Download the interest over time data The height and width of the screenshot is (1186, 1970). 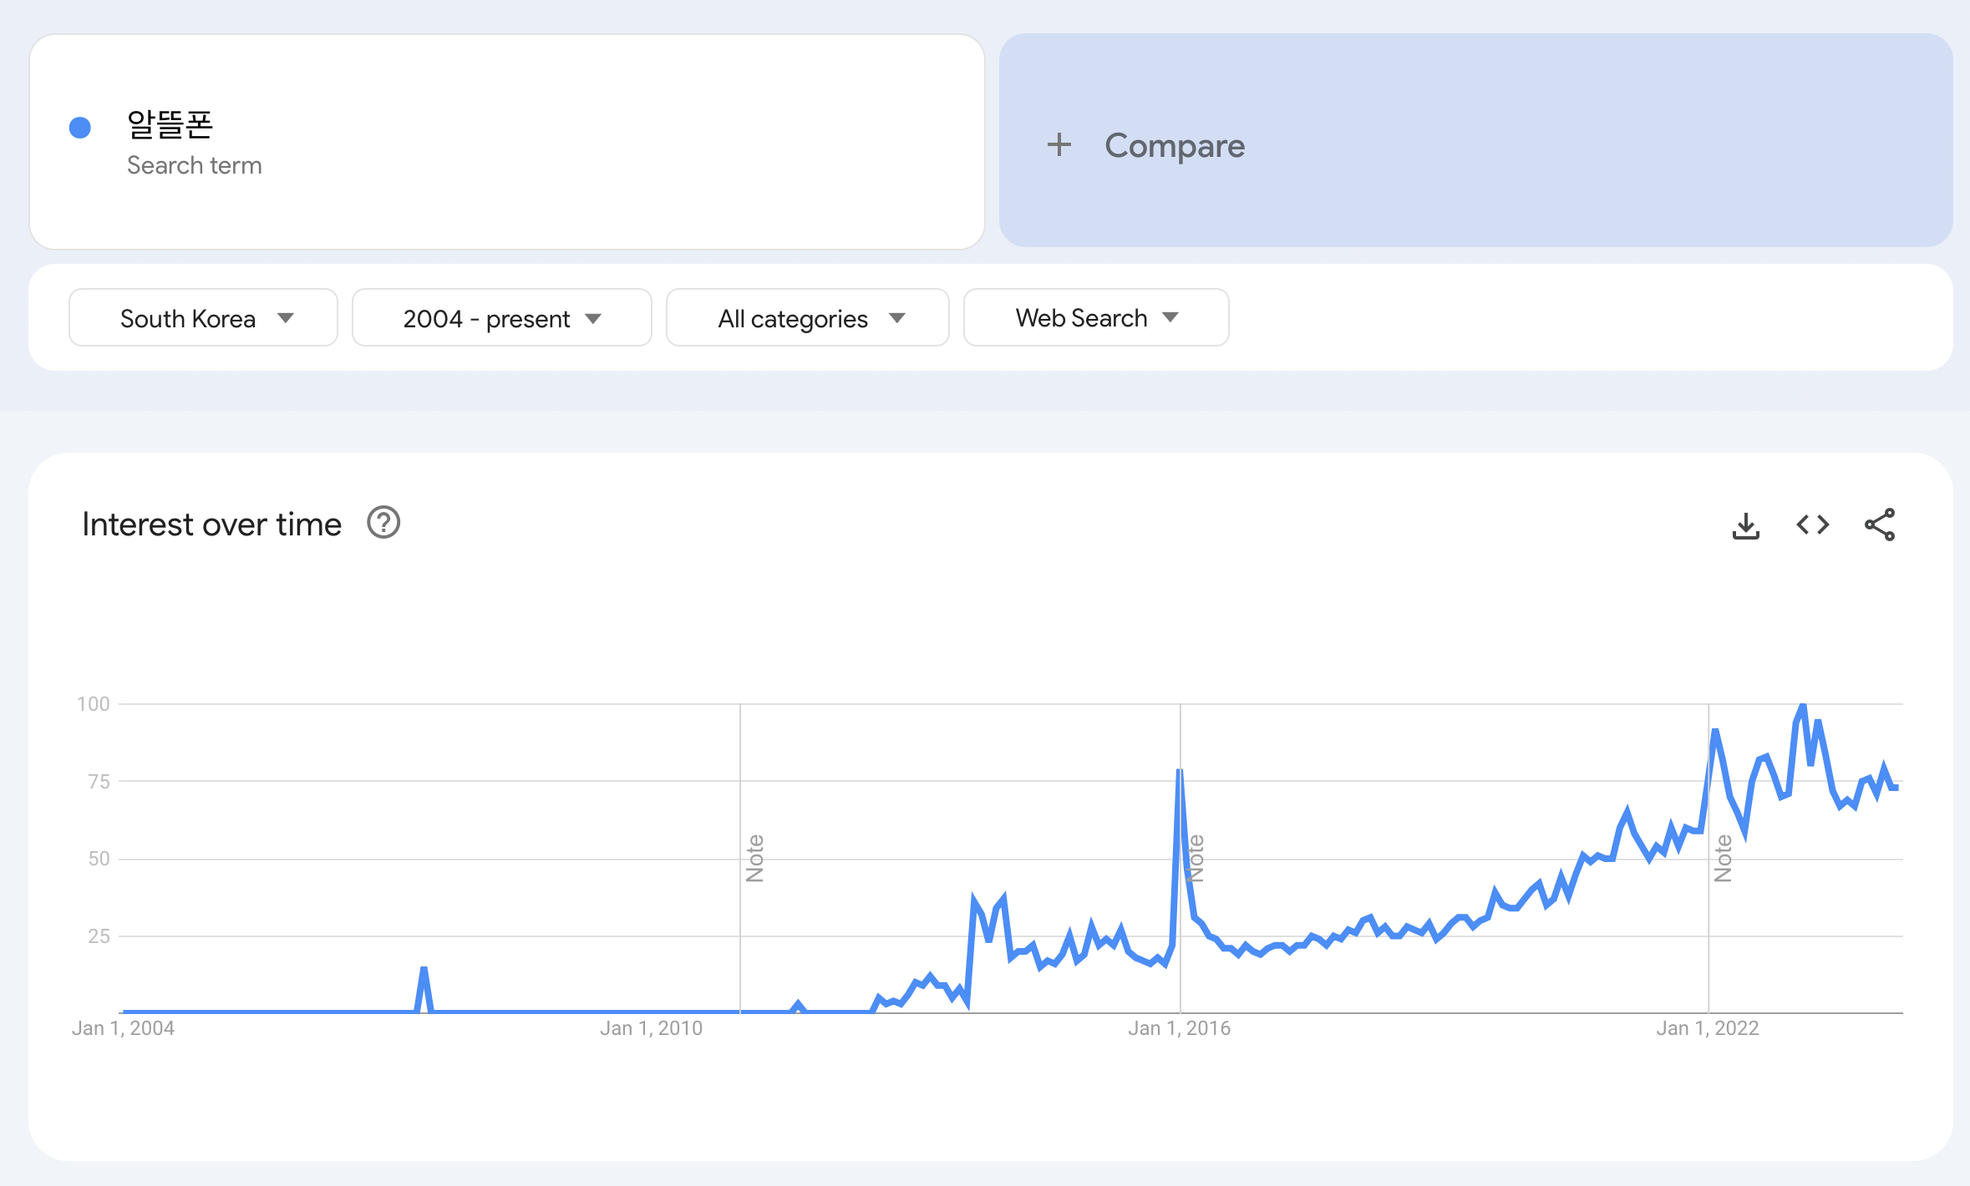click(x=1745, y=525)
